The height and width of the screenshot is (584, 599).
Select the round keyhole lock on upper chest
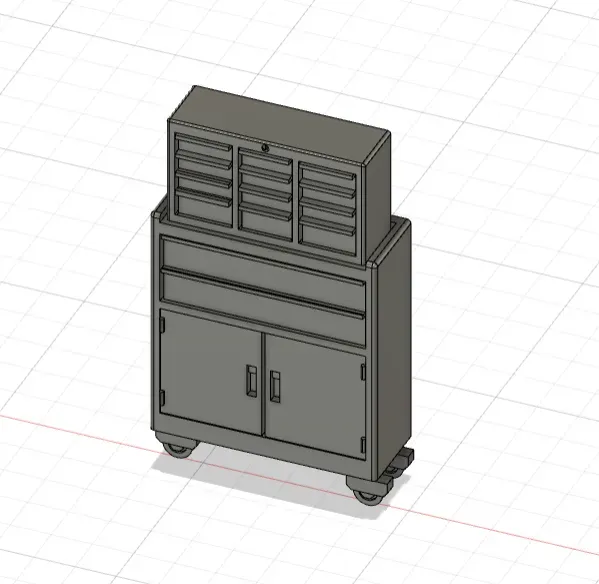tap(265, 147)
